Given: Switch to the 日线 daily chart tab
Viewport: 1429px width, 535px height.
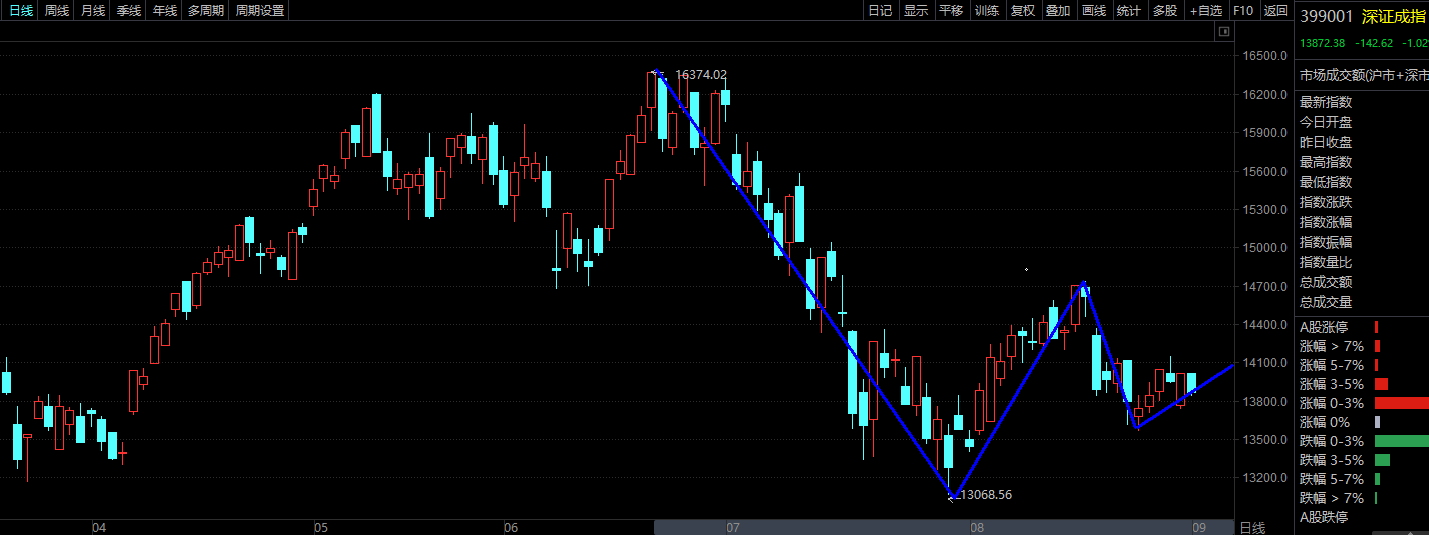Looking at the screenshot, I should click(21, 11).
